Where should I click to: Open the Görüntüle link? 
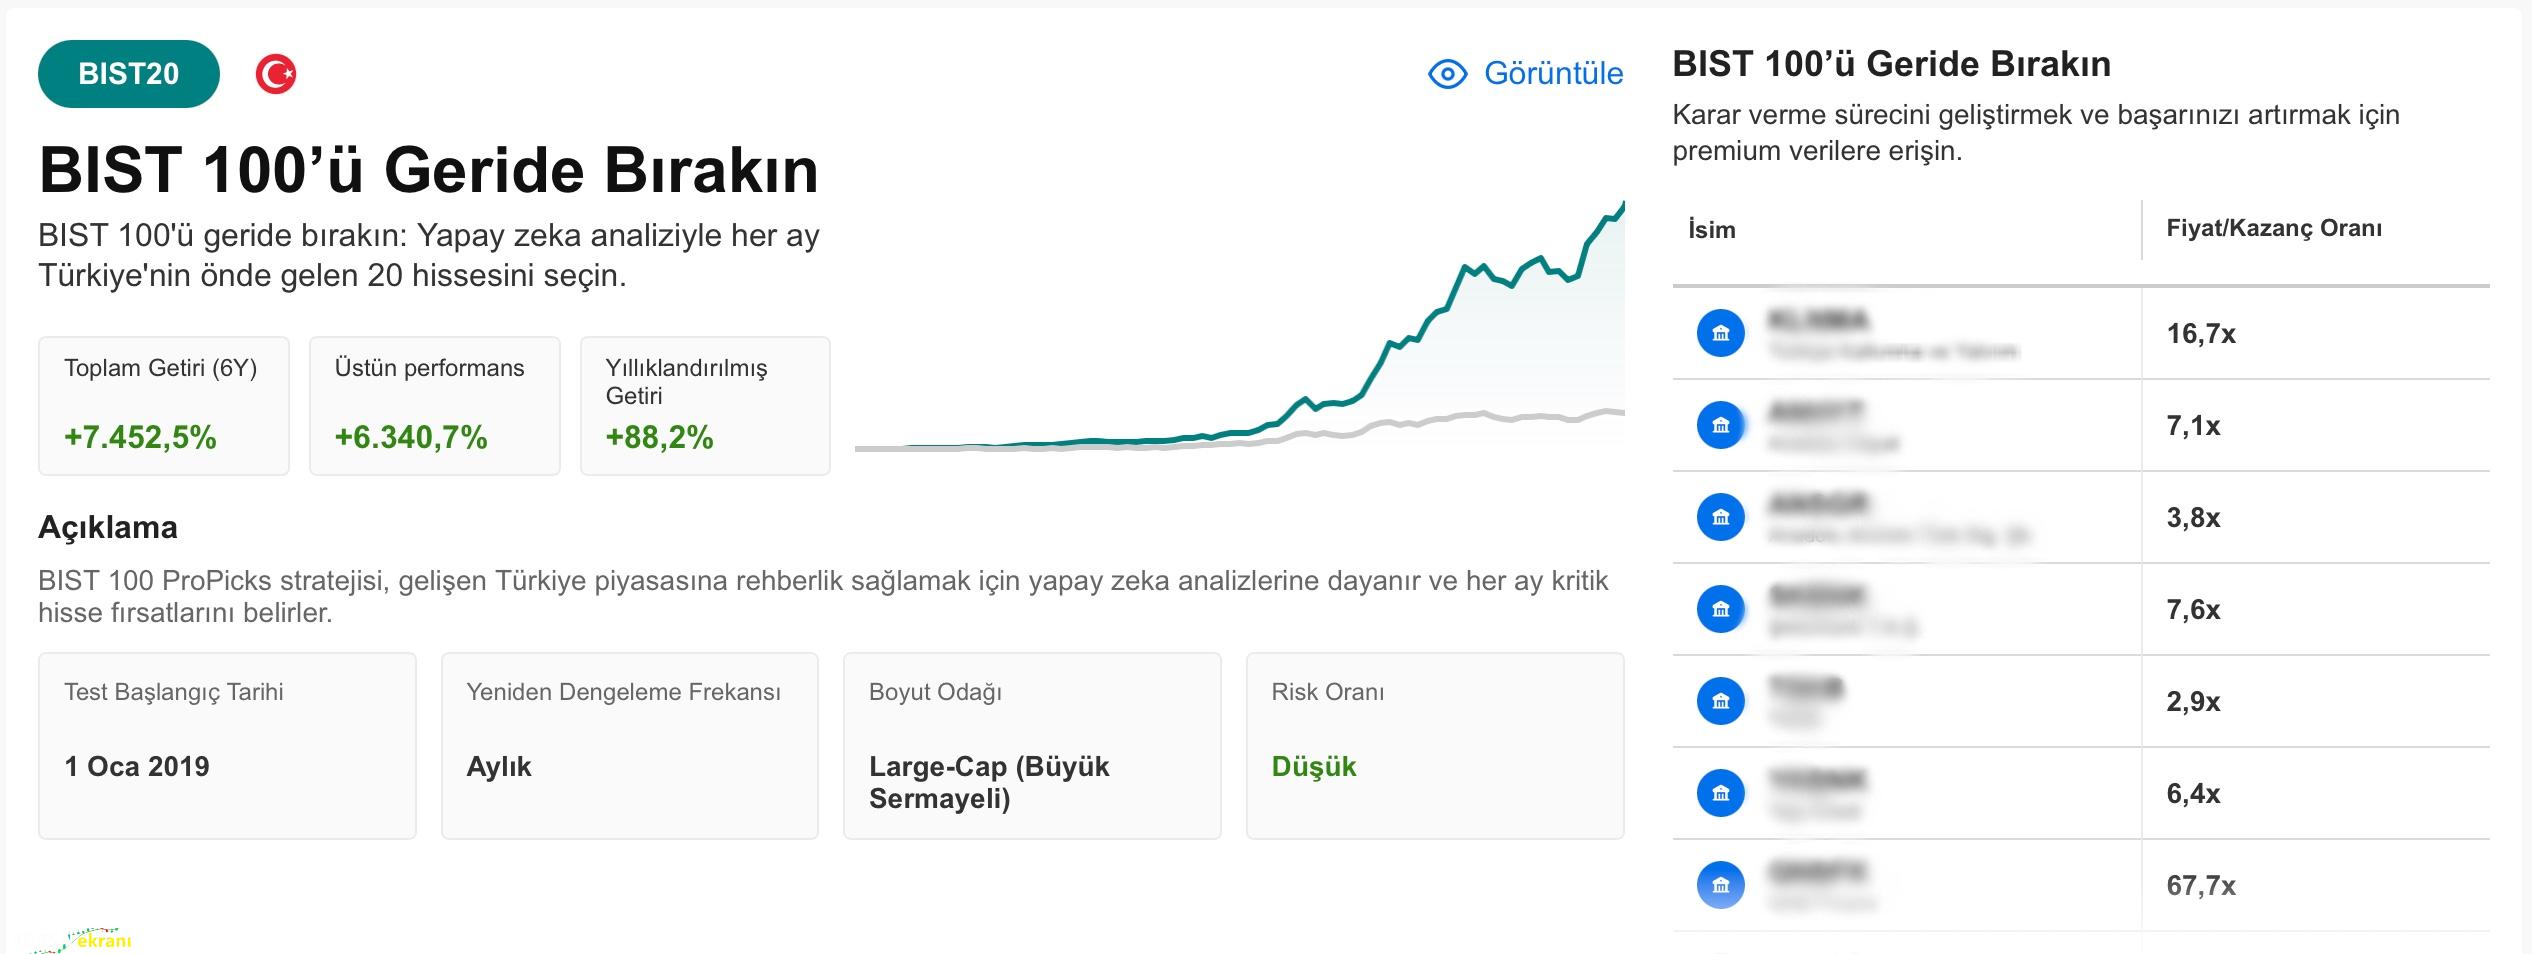point(1553,74)
